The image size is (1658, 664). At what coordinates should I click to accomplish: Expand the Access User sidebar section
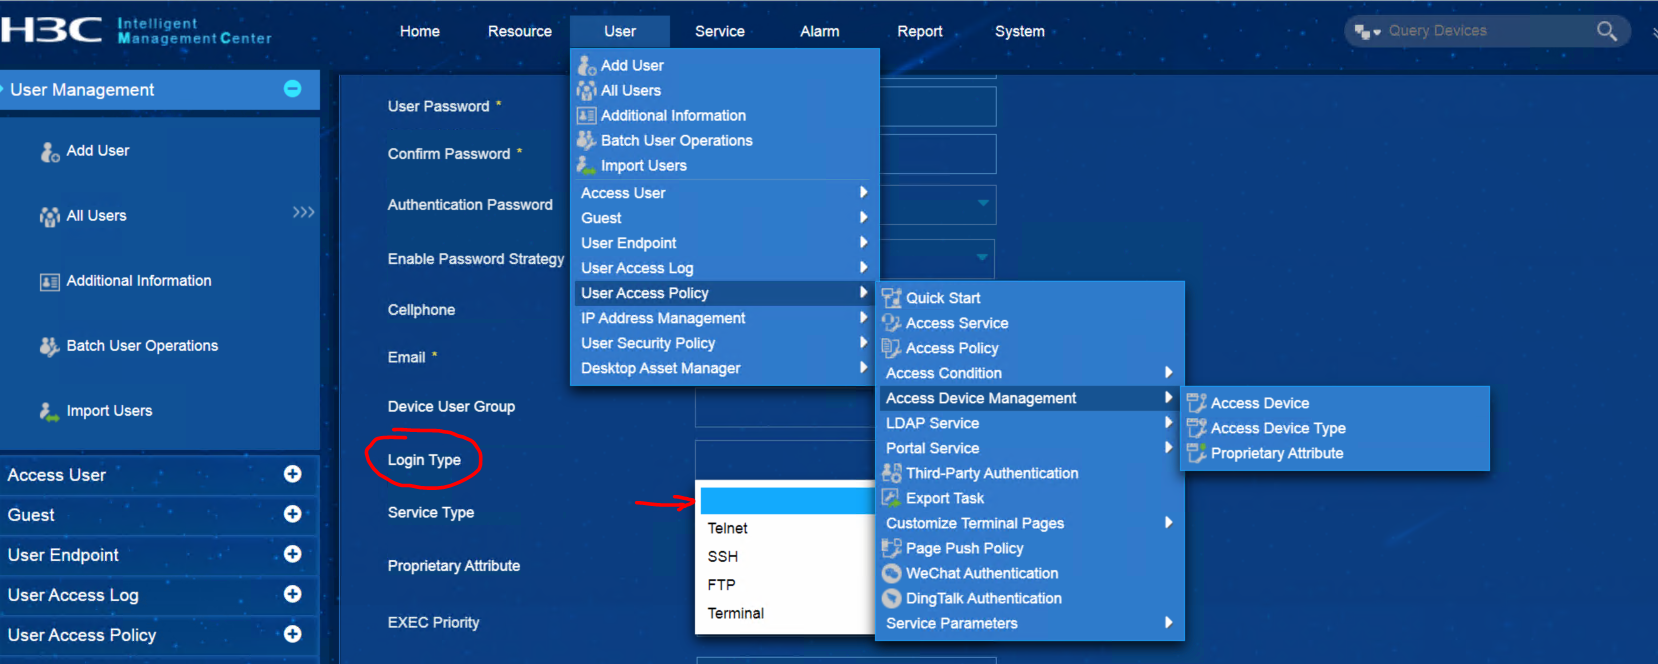[292, 474]
